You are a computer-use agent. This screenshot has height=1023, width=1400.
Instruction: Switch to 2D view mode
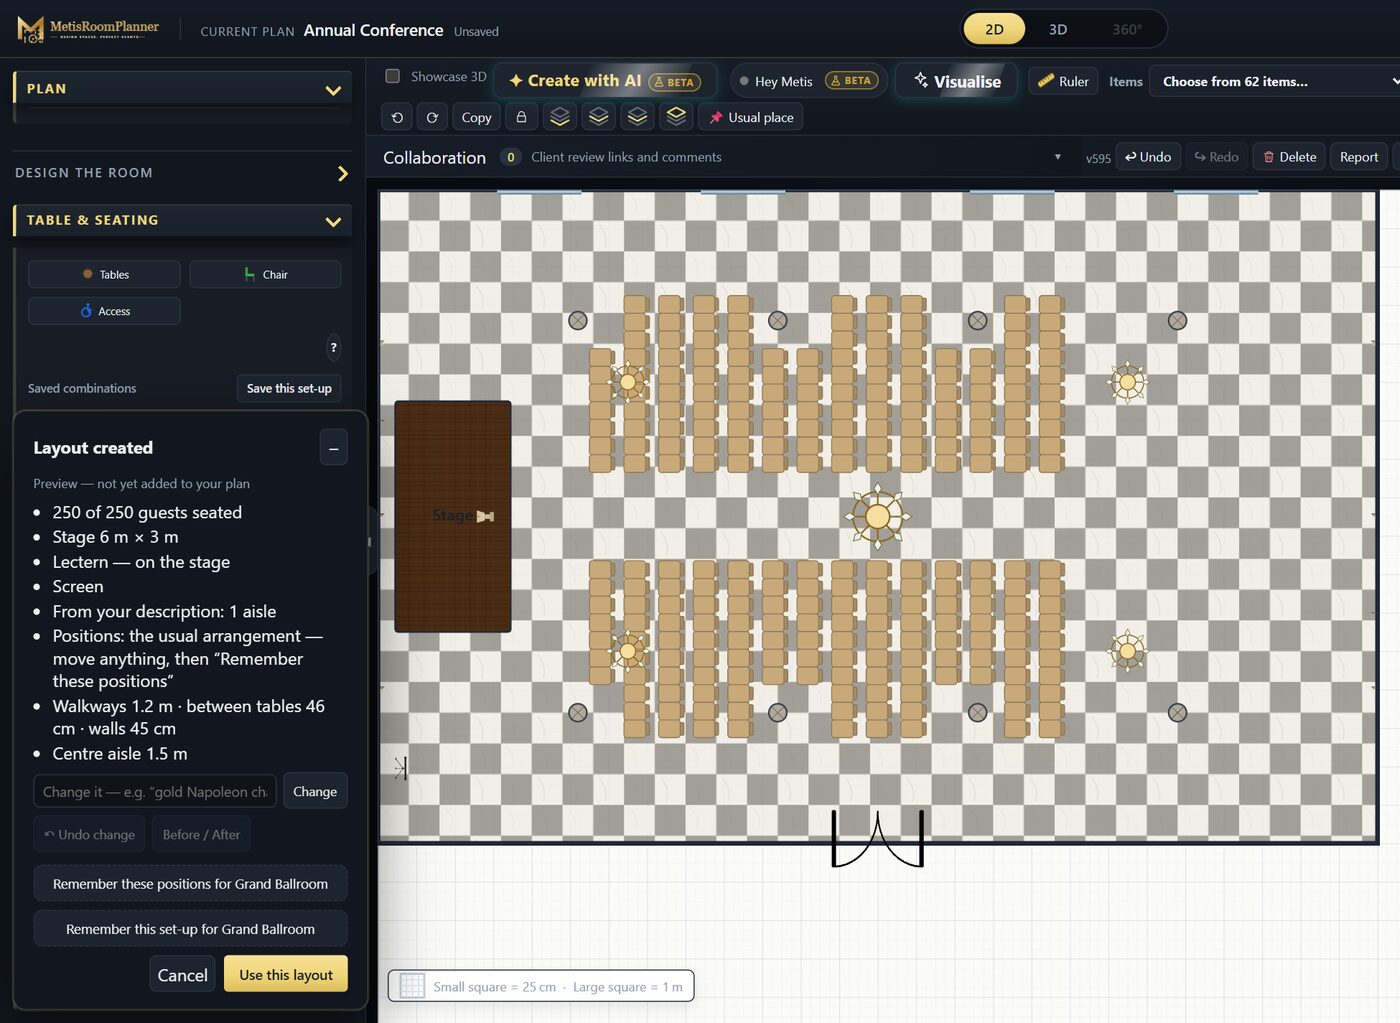tap(994, 29)
